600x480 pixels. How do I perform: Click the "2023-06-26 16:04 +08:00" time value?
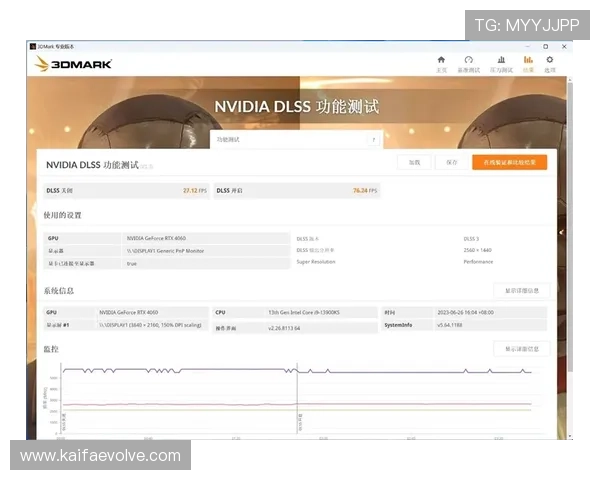click(x=465, y=313)
